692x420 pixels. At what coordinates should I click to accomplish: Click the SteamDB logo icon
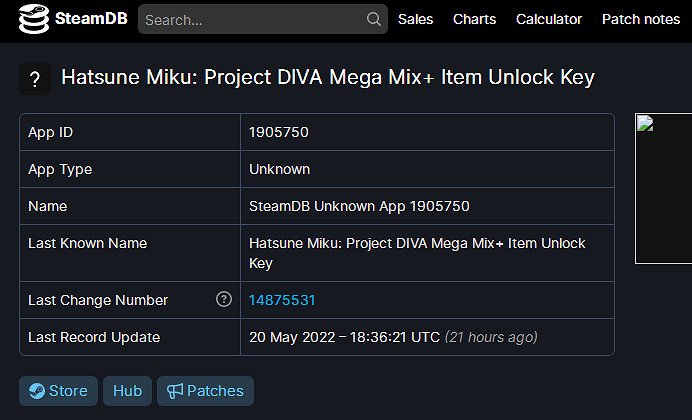pos(34,19)
